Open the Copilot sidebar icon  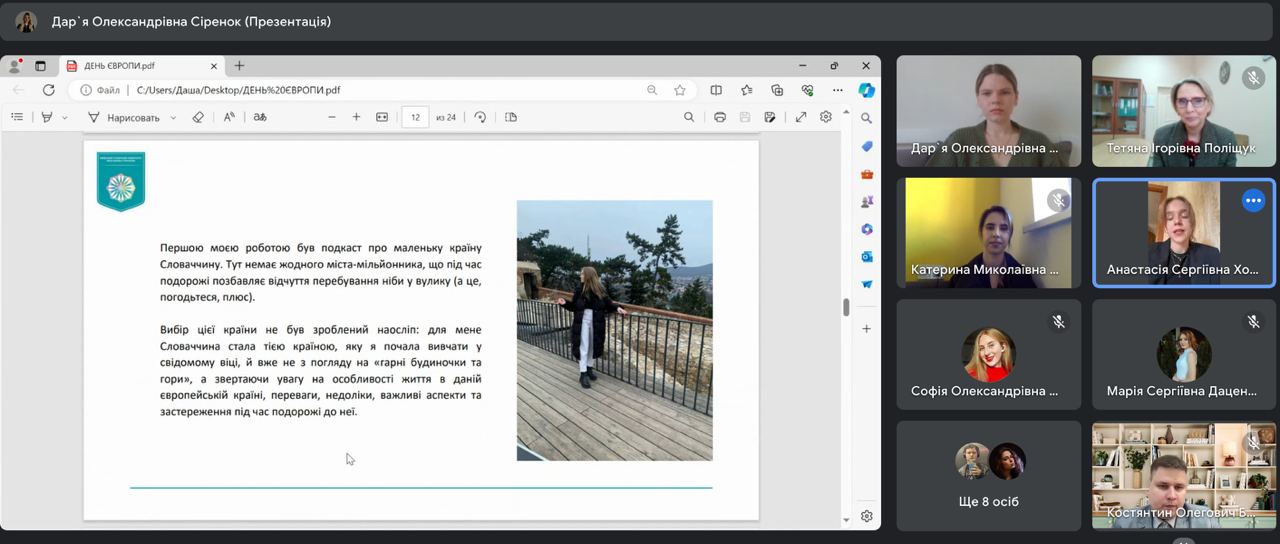[867, 90]
